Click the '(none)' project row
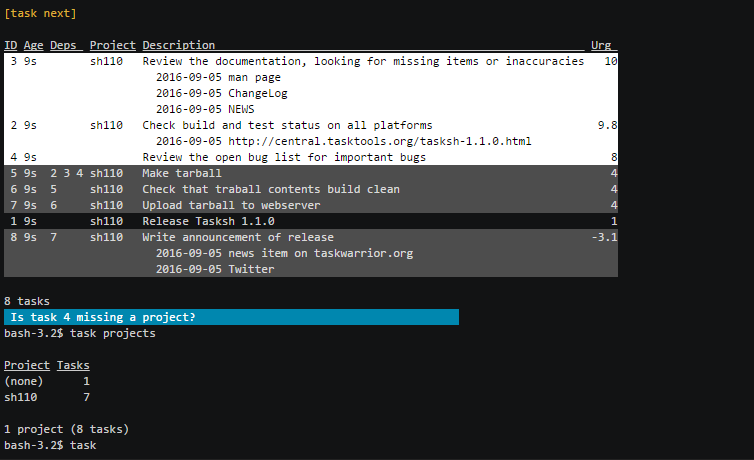 (24, 381)
